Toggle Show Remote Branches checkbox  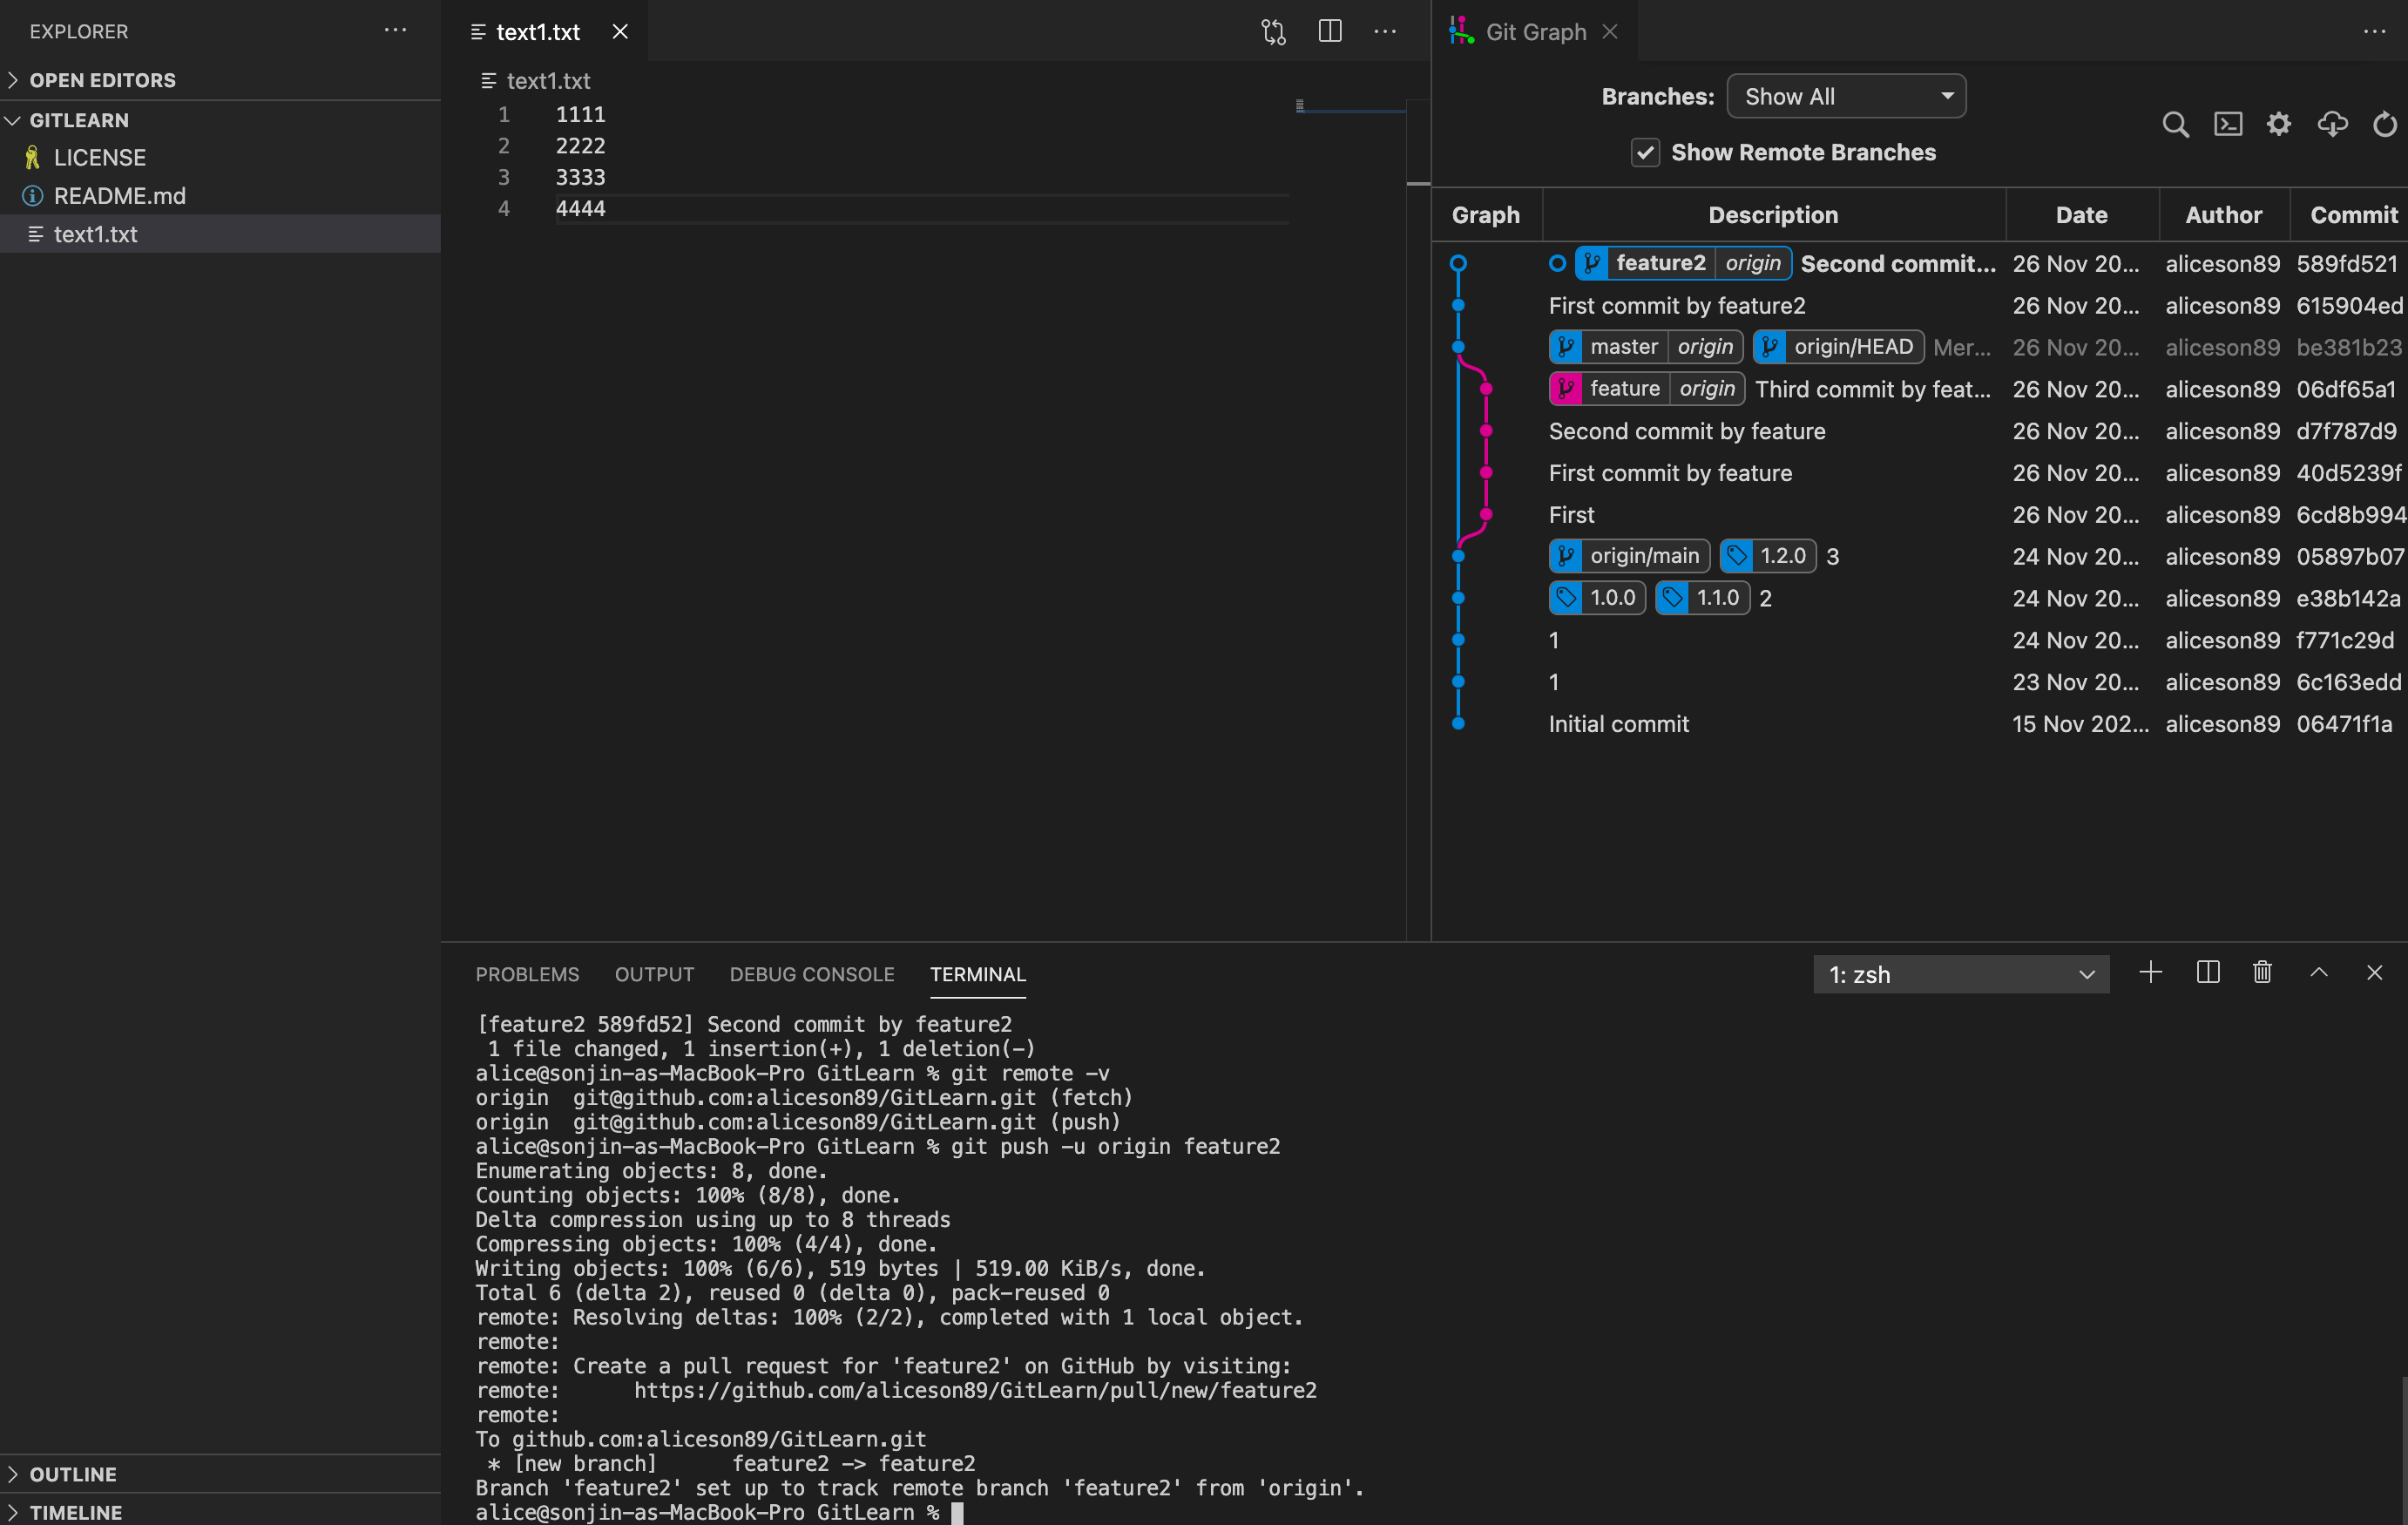click(1645, 153)
